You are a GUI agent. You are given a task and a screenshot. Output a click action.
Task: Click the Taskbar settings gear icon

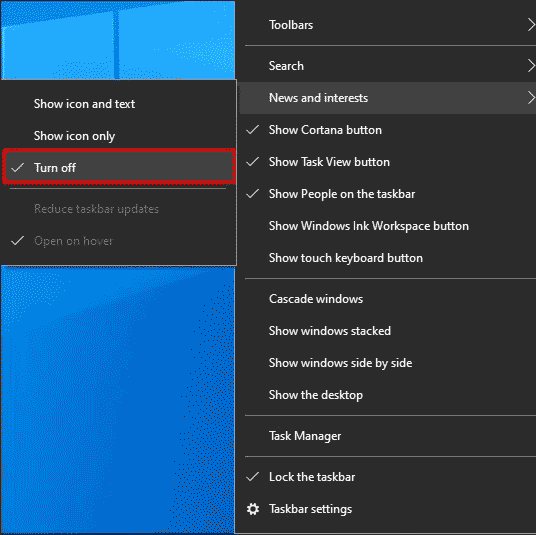coord(253,509)
